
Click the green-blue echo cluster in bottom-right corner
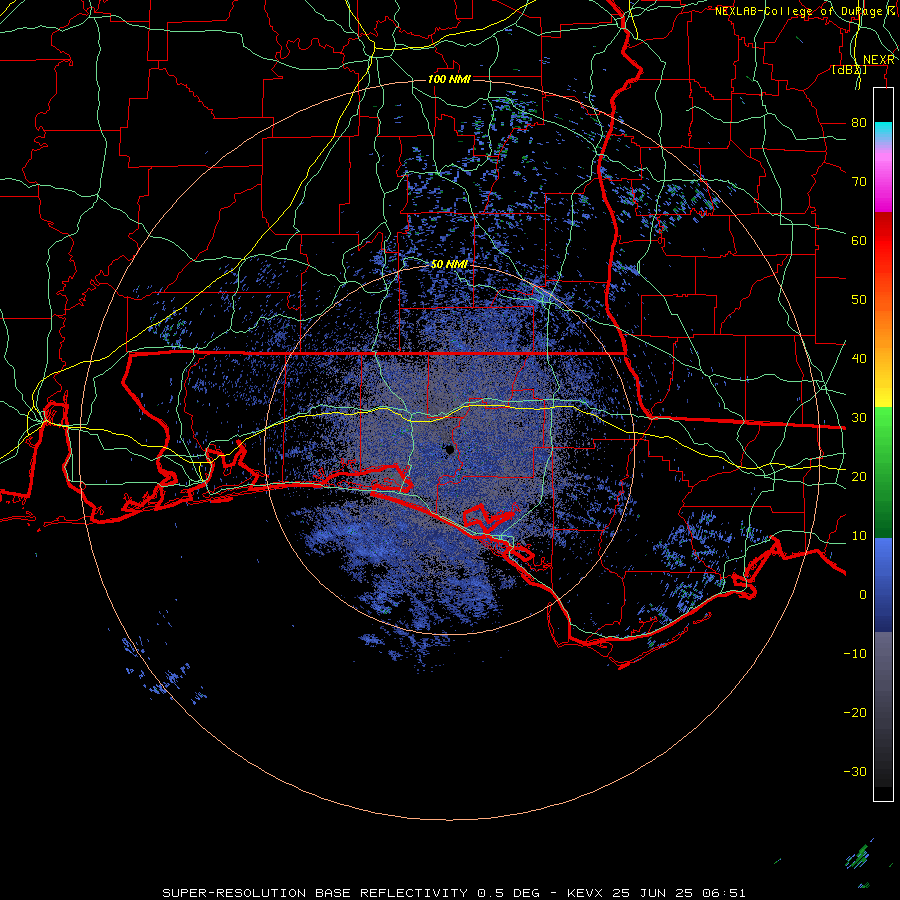(859, 858)
